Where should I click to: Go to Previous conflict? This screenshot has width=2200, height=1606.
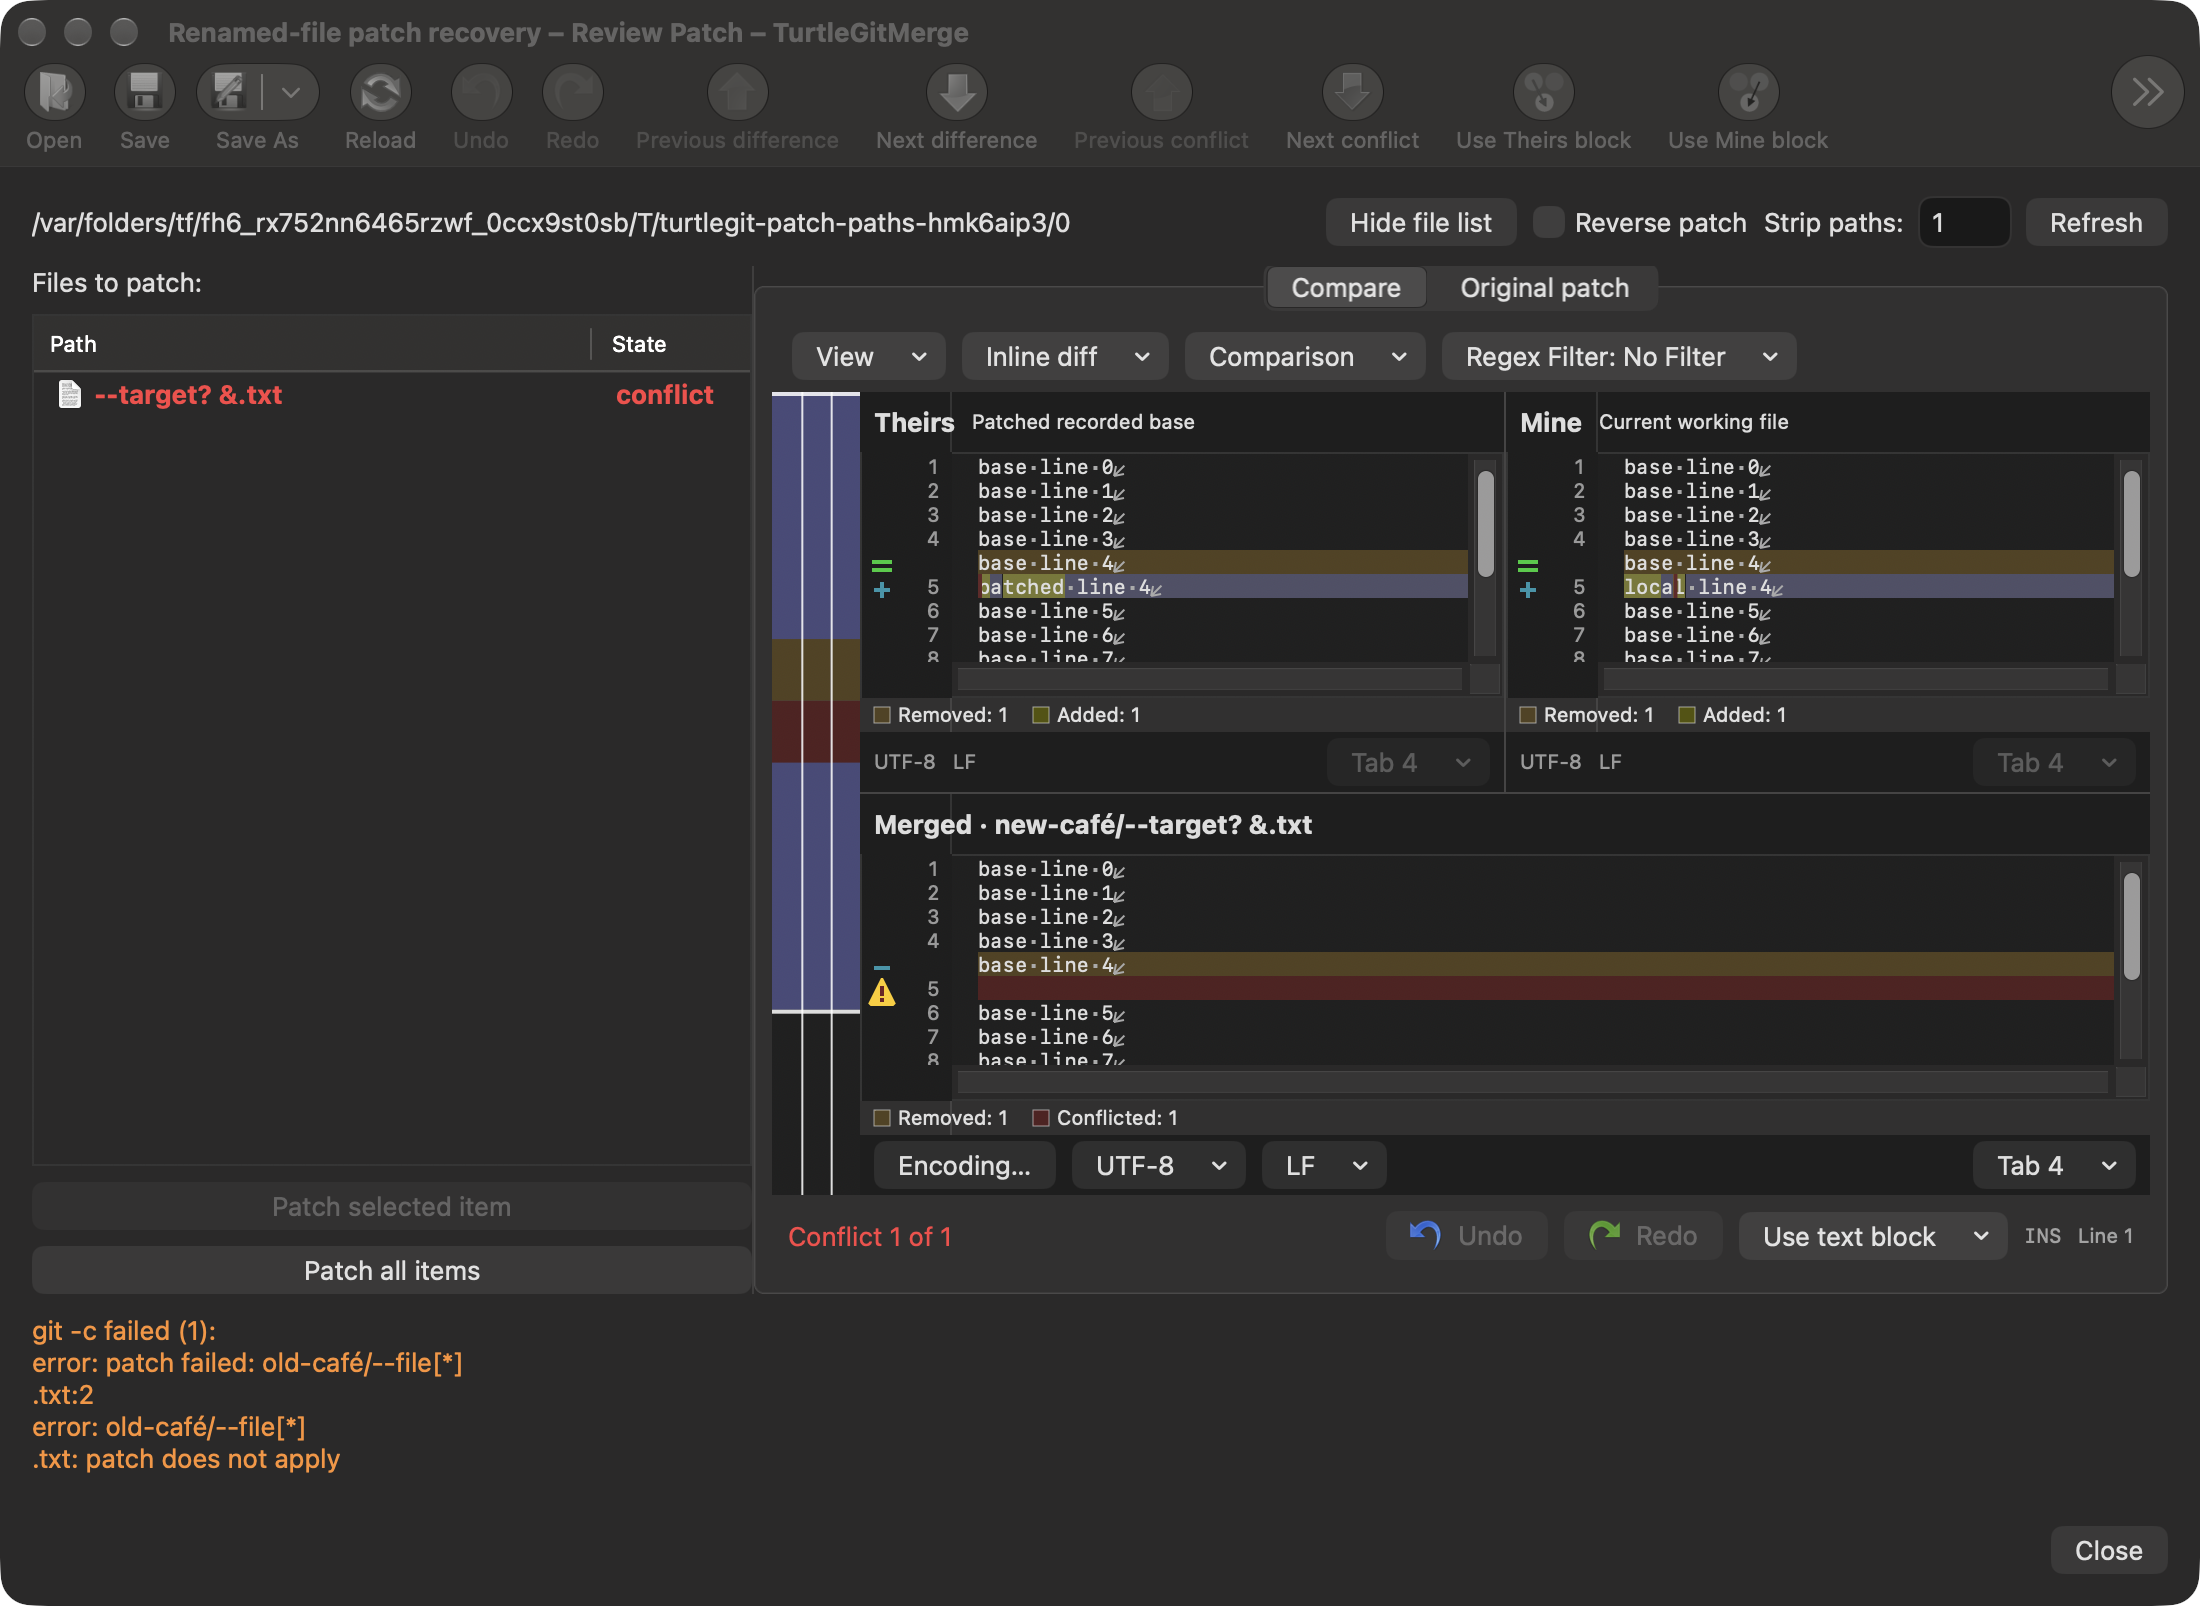[x=1161, y=93]
